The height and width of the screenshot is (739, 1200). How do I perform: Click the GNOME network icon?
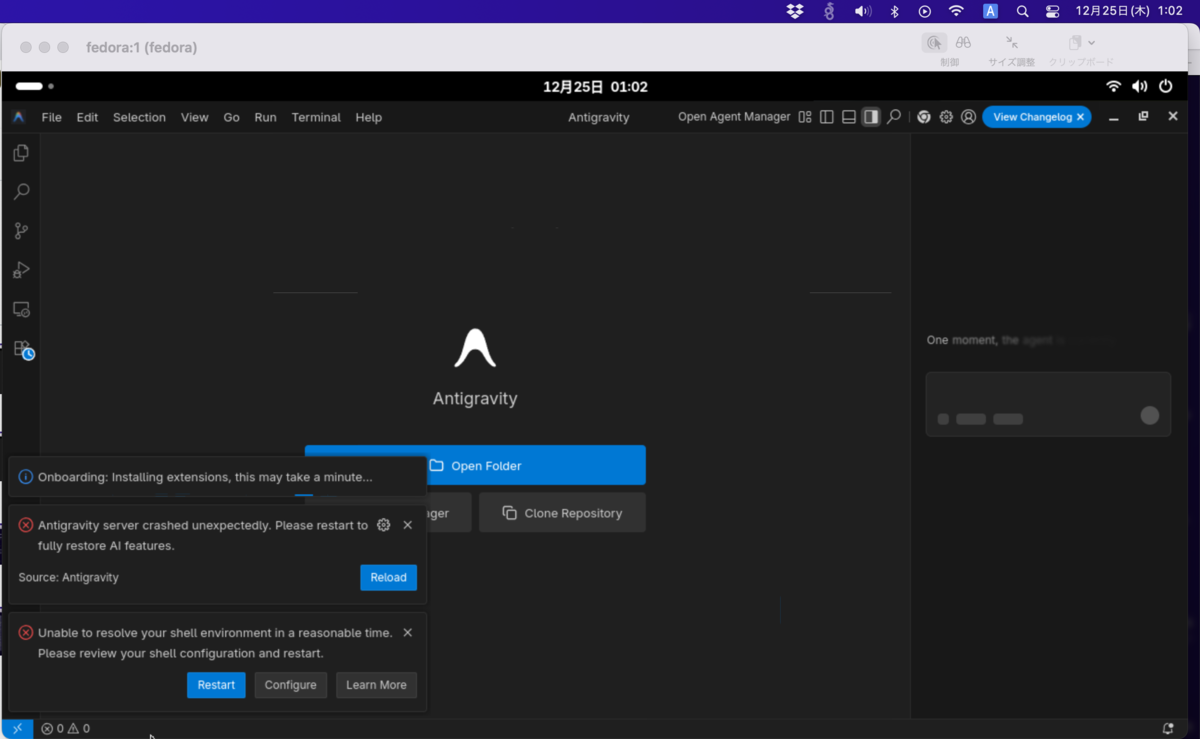pos(1114,87)
